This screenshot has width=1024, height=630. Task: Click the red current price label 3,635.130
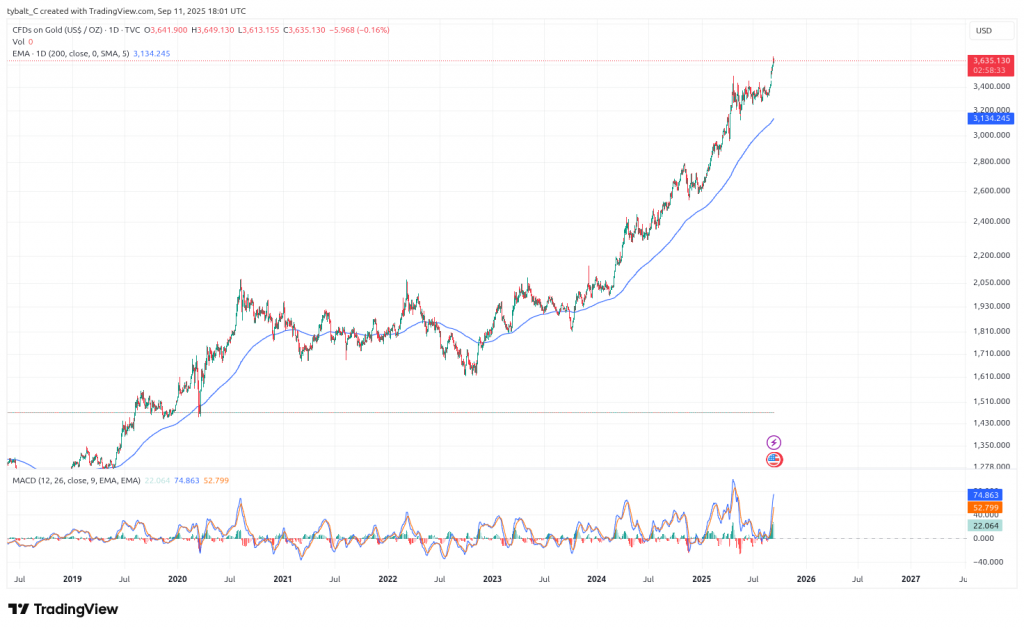[x=991, y=61]
